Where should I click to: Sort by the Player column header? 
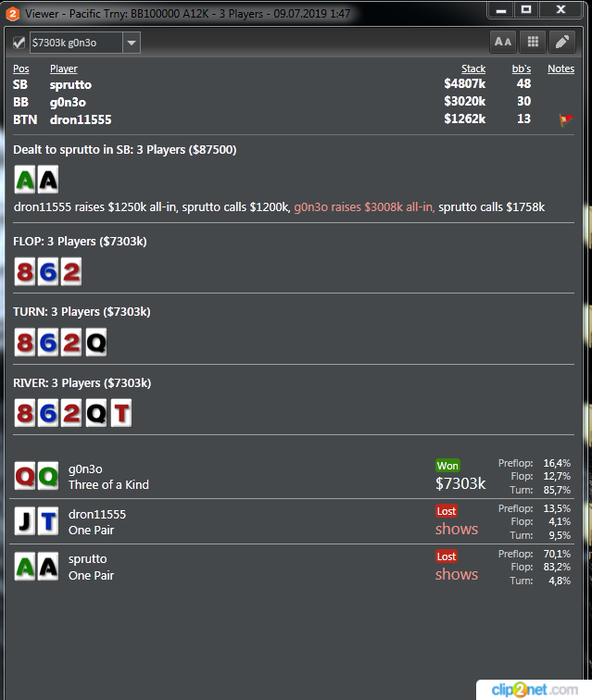pos(63,69)
